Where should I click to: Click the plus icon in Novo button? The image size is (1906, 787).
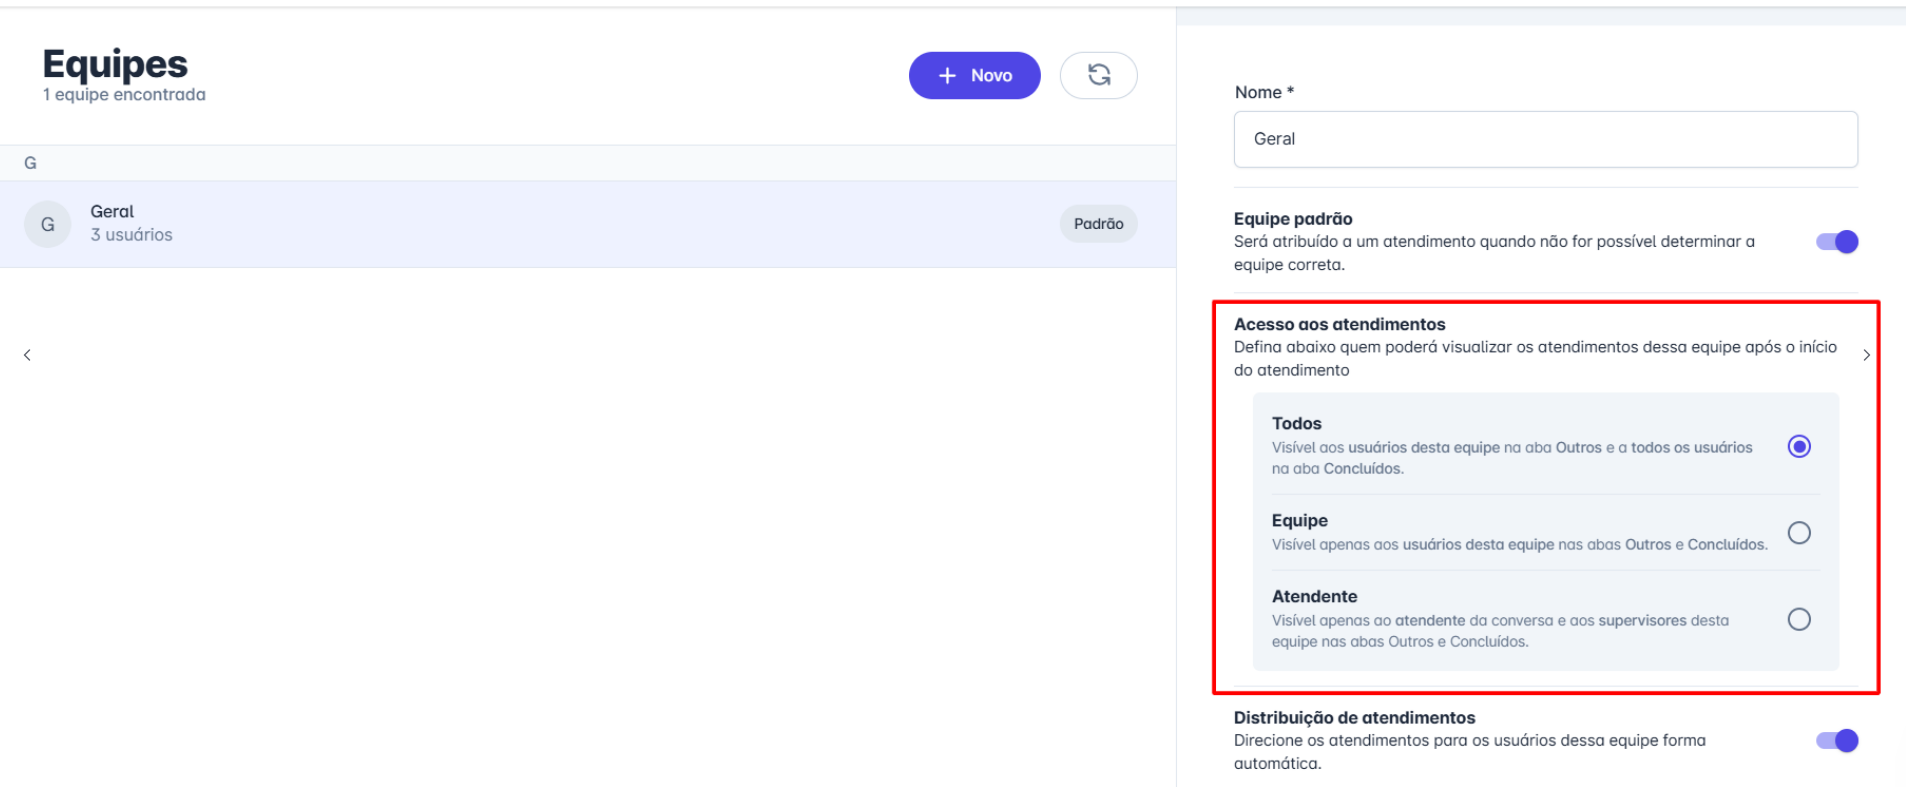[x=947, y=76]
